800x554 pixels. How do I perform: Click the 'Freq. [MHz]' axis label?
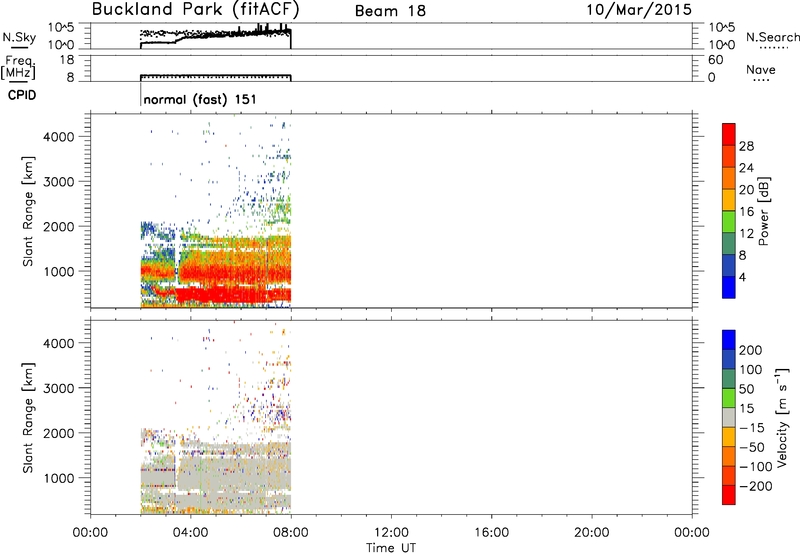(19, 68)
